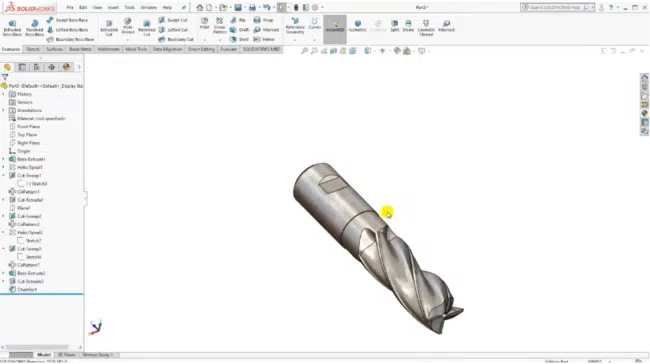Open the Curves dropdown arrow
This screenshot has width=650, height=364.
(x=315, y=40)
